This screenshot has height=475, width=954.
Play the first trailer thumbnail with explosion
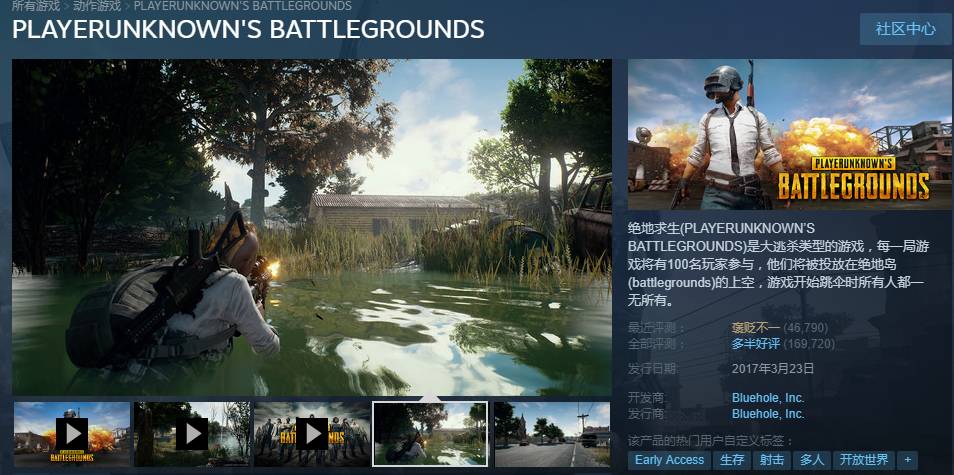(72, 434)
